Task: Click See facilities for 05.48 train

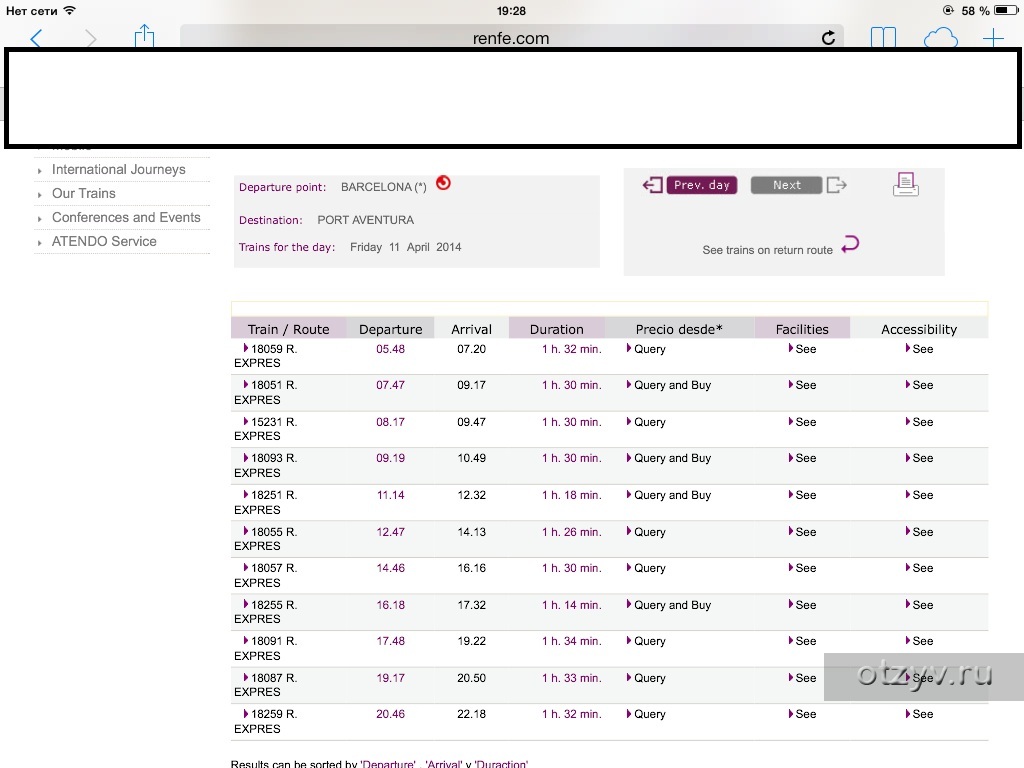Action: (x=803, y=350)
